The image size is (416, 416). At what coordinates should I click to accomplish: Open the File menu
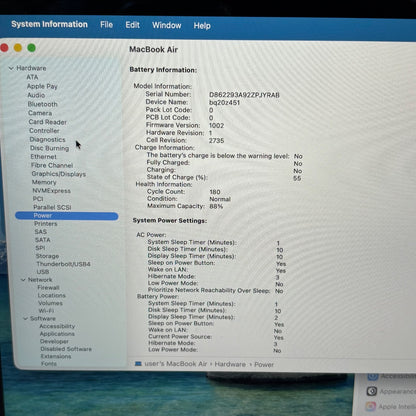(106, 25)
